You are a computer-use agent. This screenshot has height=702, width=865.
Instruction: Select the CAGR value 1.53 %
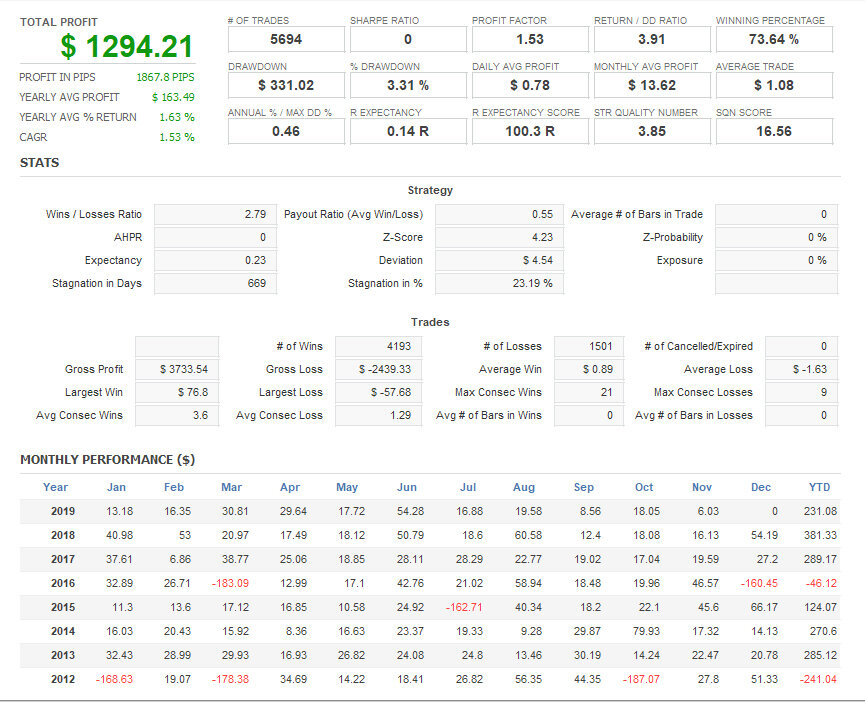click(x=177, y=137)
